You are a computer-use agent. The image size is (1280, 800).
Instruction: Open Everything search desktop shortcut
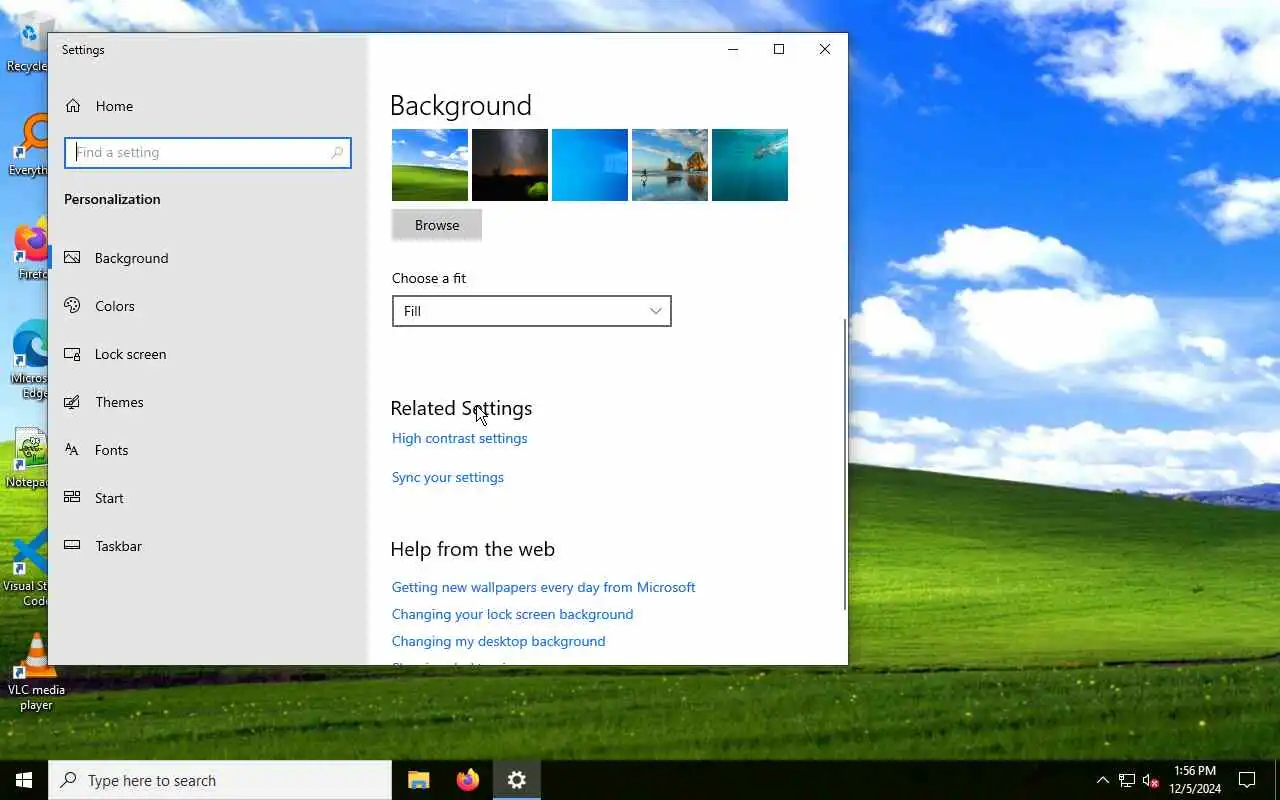pos(28,146)
